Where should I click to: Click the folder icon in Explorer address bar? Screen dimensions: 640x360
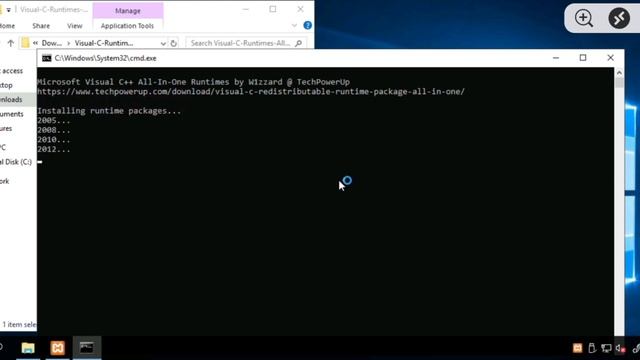point(25,43)
